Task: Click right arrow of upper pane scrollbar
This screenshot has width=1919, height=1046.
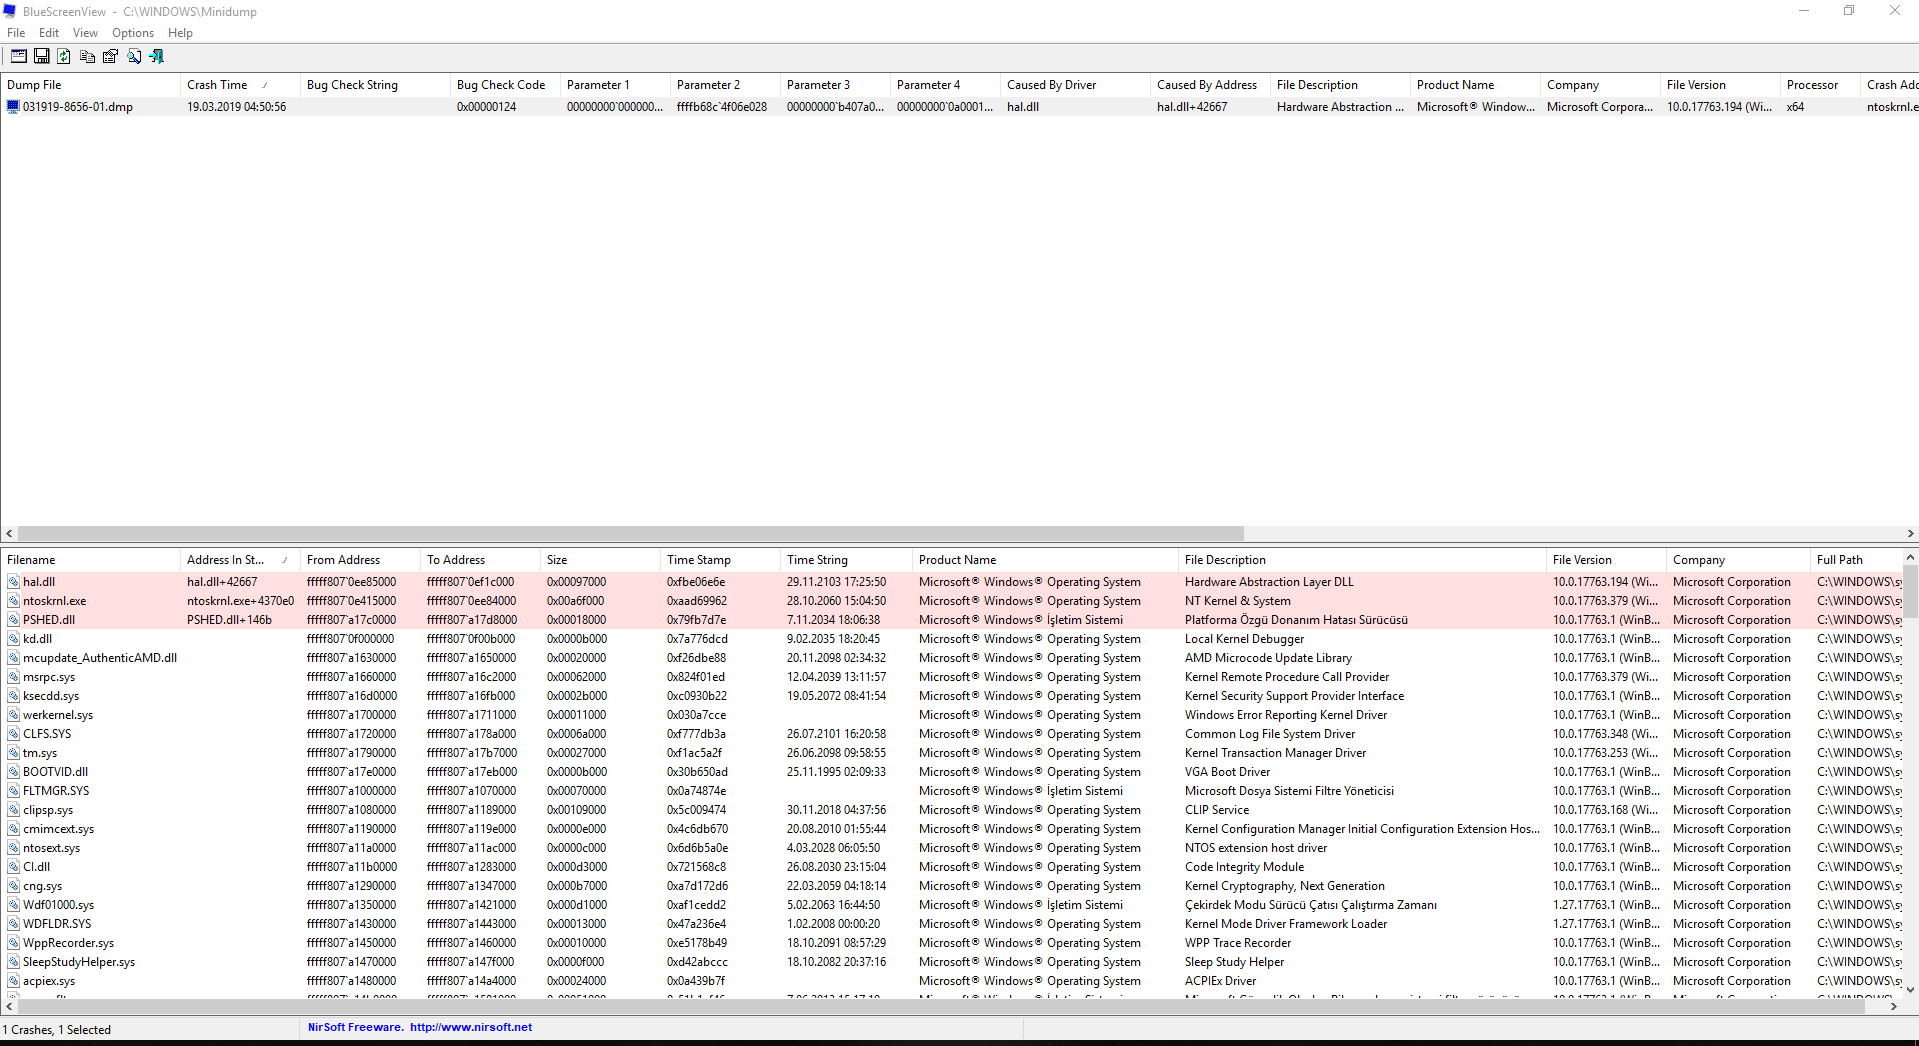Action: point(1910,534)
